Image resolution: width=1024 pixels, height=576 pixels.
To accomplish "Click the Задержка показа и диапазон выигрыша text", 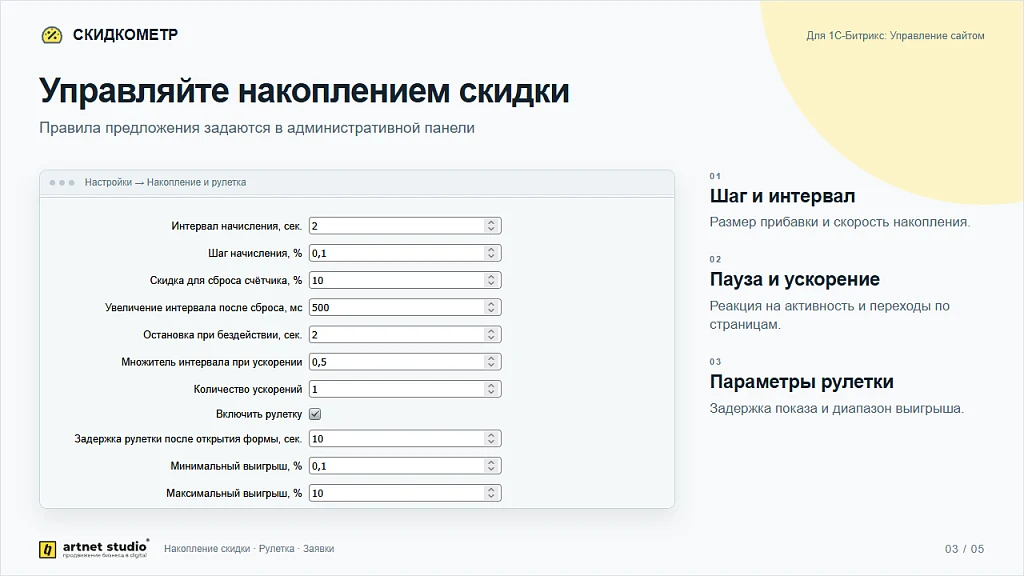I will tap(837, 409).
